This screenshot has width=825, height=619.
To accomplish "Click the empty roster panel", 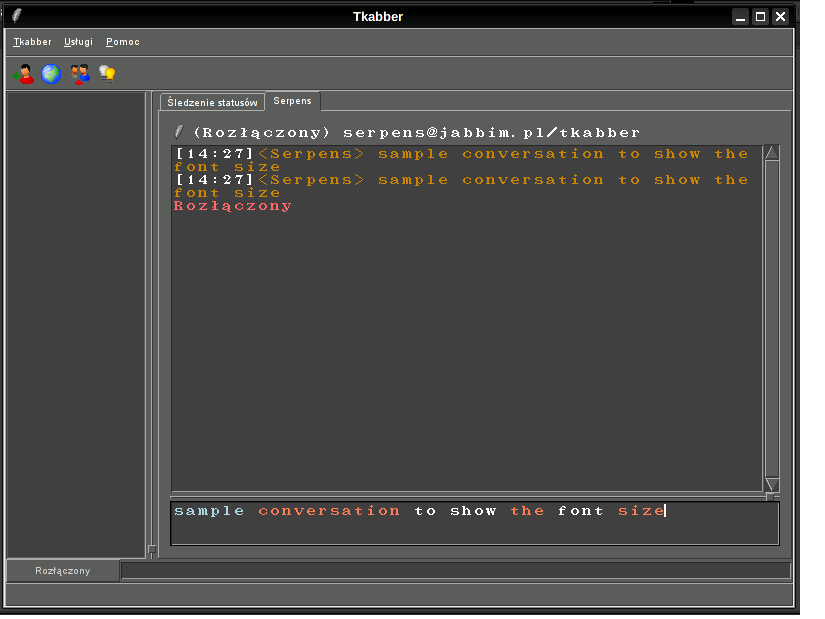I will 76,320.
